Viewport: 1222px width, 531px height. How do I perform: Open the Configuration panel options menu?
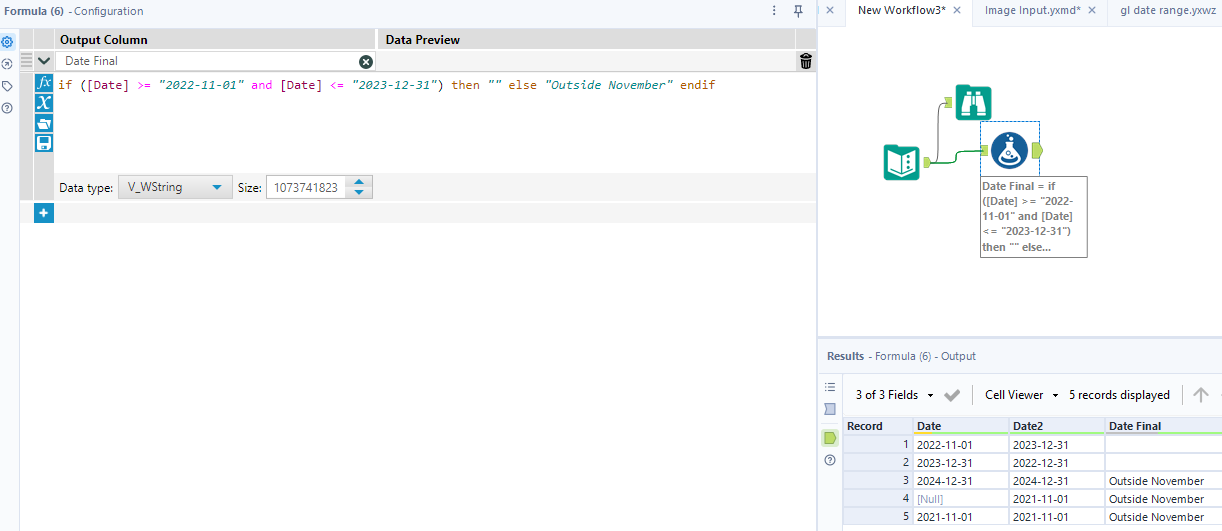[x=774, y=11]
